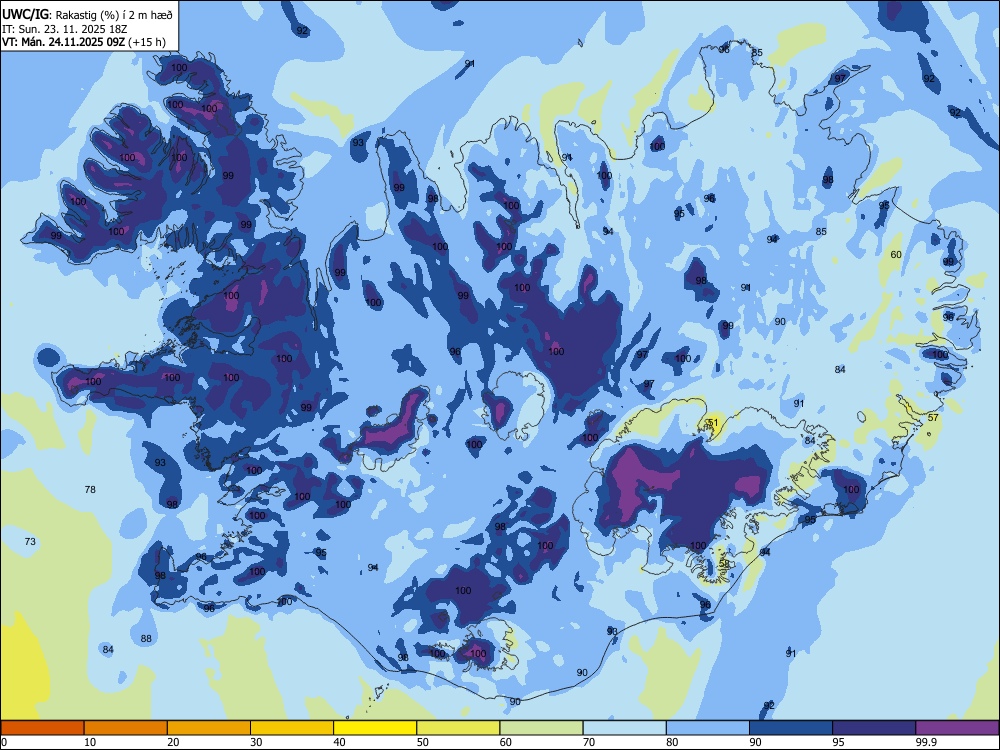This screenshot has height=750, width=1000.
Task: Pick the 20–30 legend color block
Action: coord(209,728)
